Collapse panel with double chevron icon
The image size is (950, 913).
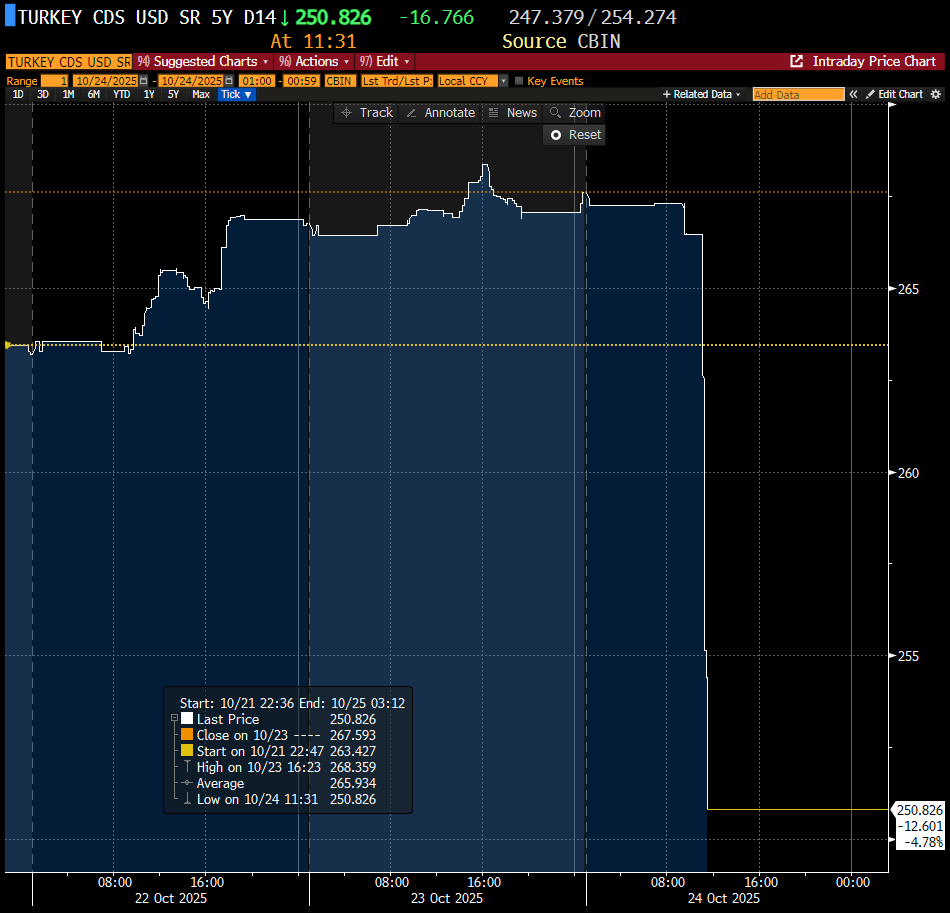pos(854,94)
